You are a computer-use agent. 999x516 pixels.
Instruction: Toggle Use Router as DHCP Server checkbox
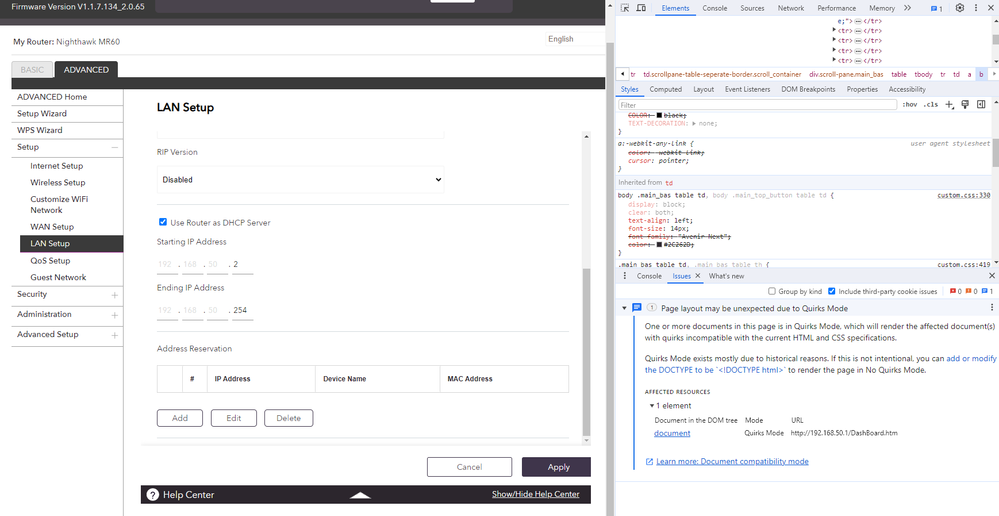click(x=163, y=222)
